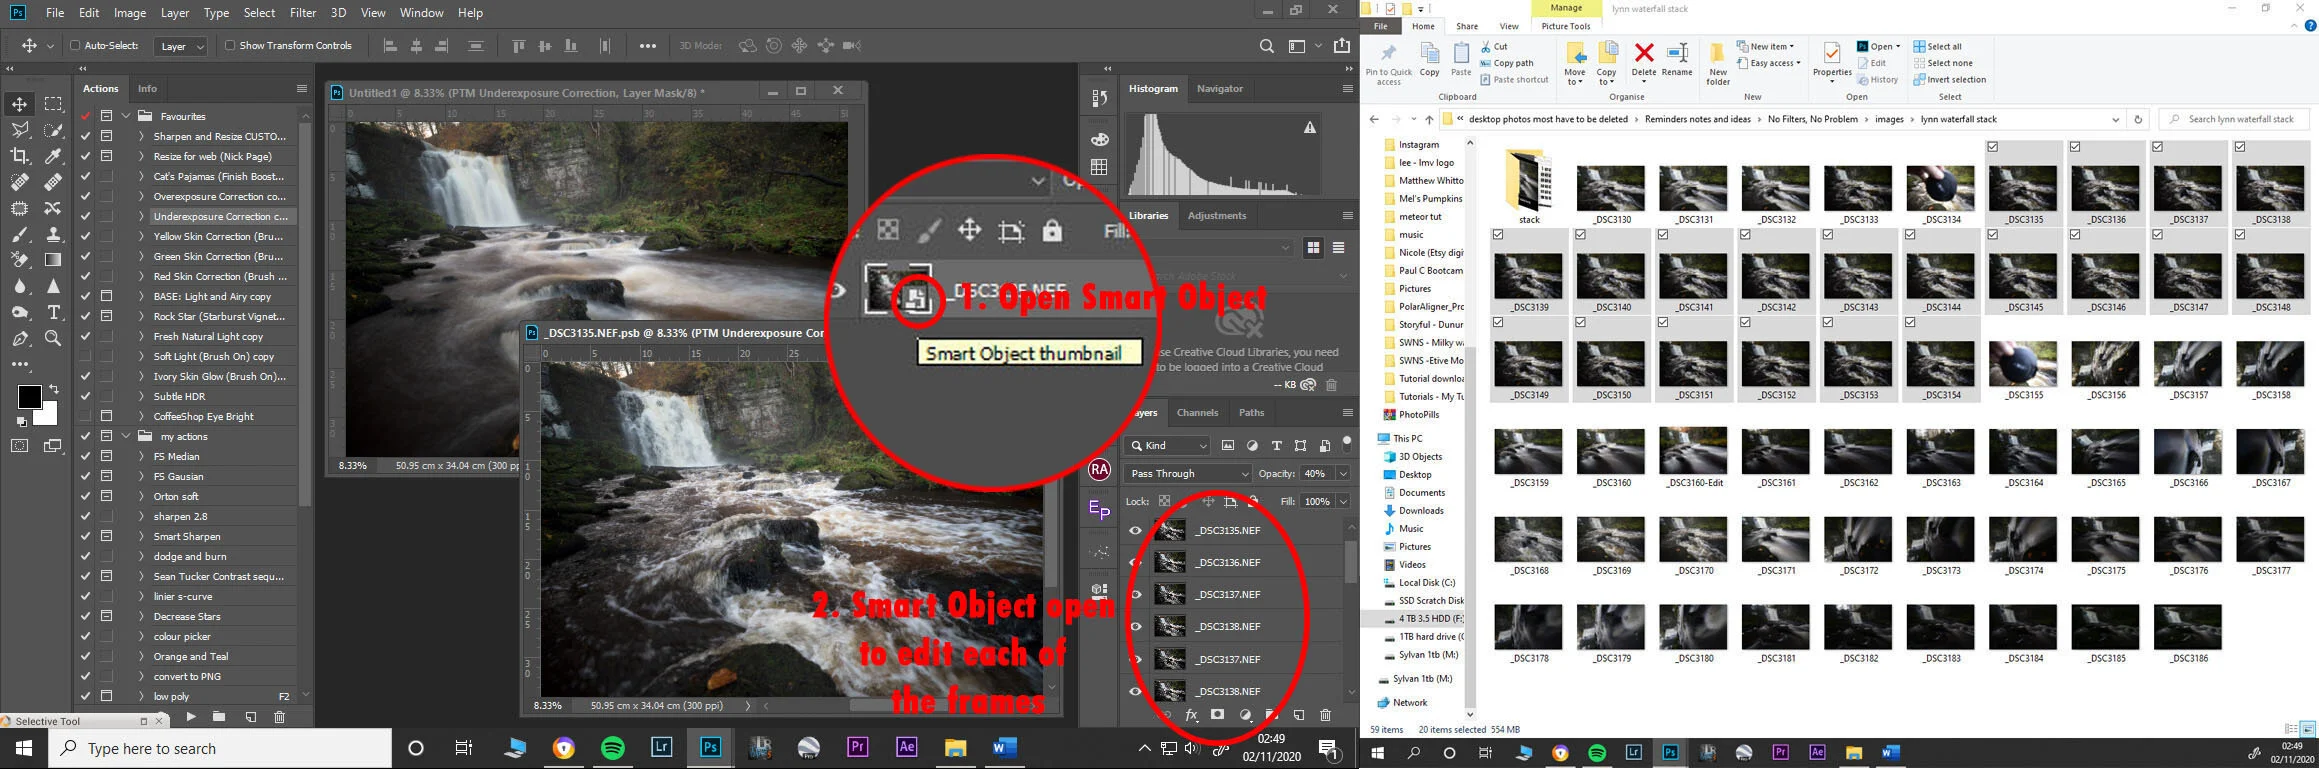Delete the selected action with trash icon
This screenshot has height=769, width=2319.
[x=279, y=716]
